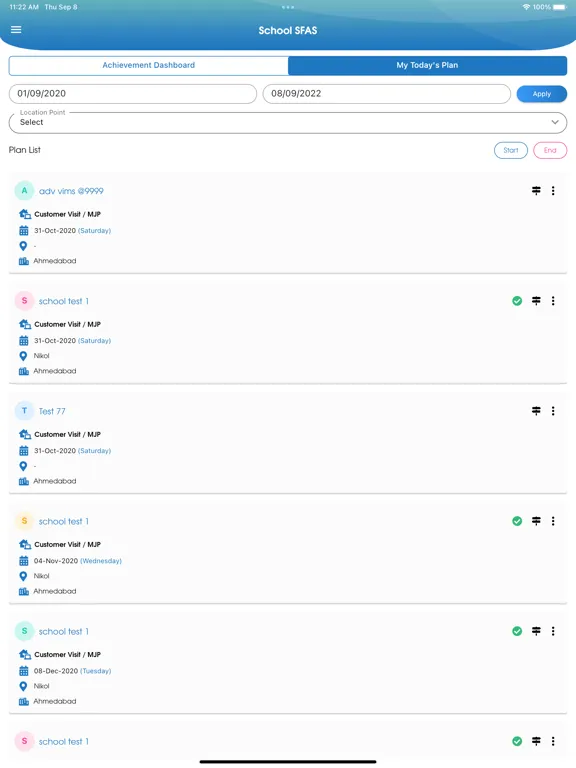The image size is (576, 768).
Task: Open the adv vims @9999 plan name
Action: (x=71, y=191)
